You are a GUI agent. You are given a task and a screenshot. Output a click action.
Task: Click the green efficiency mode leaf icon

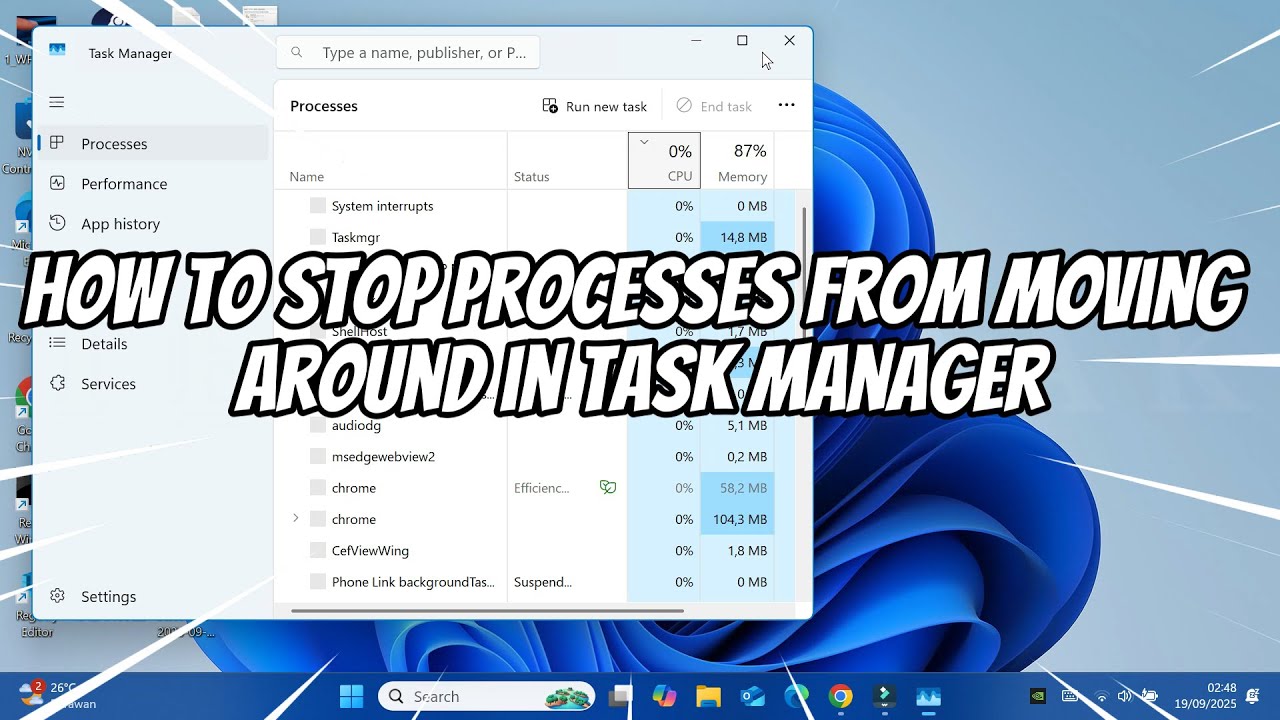607,487
